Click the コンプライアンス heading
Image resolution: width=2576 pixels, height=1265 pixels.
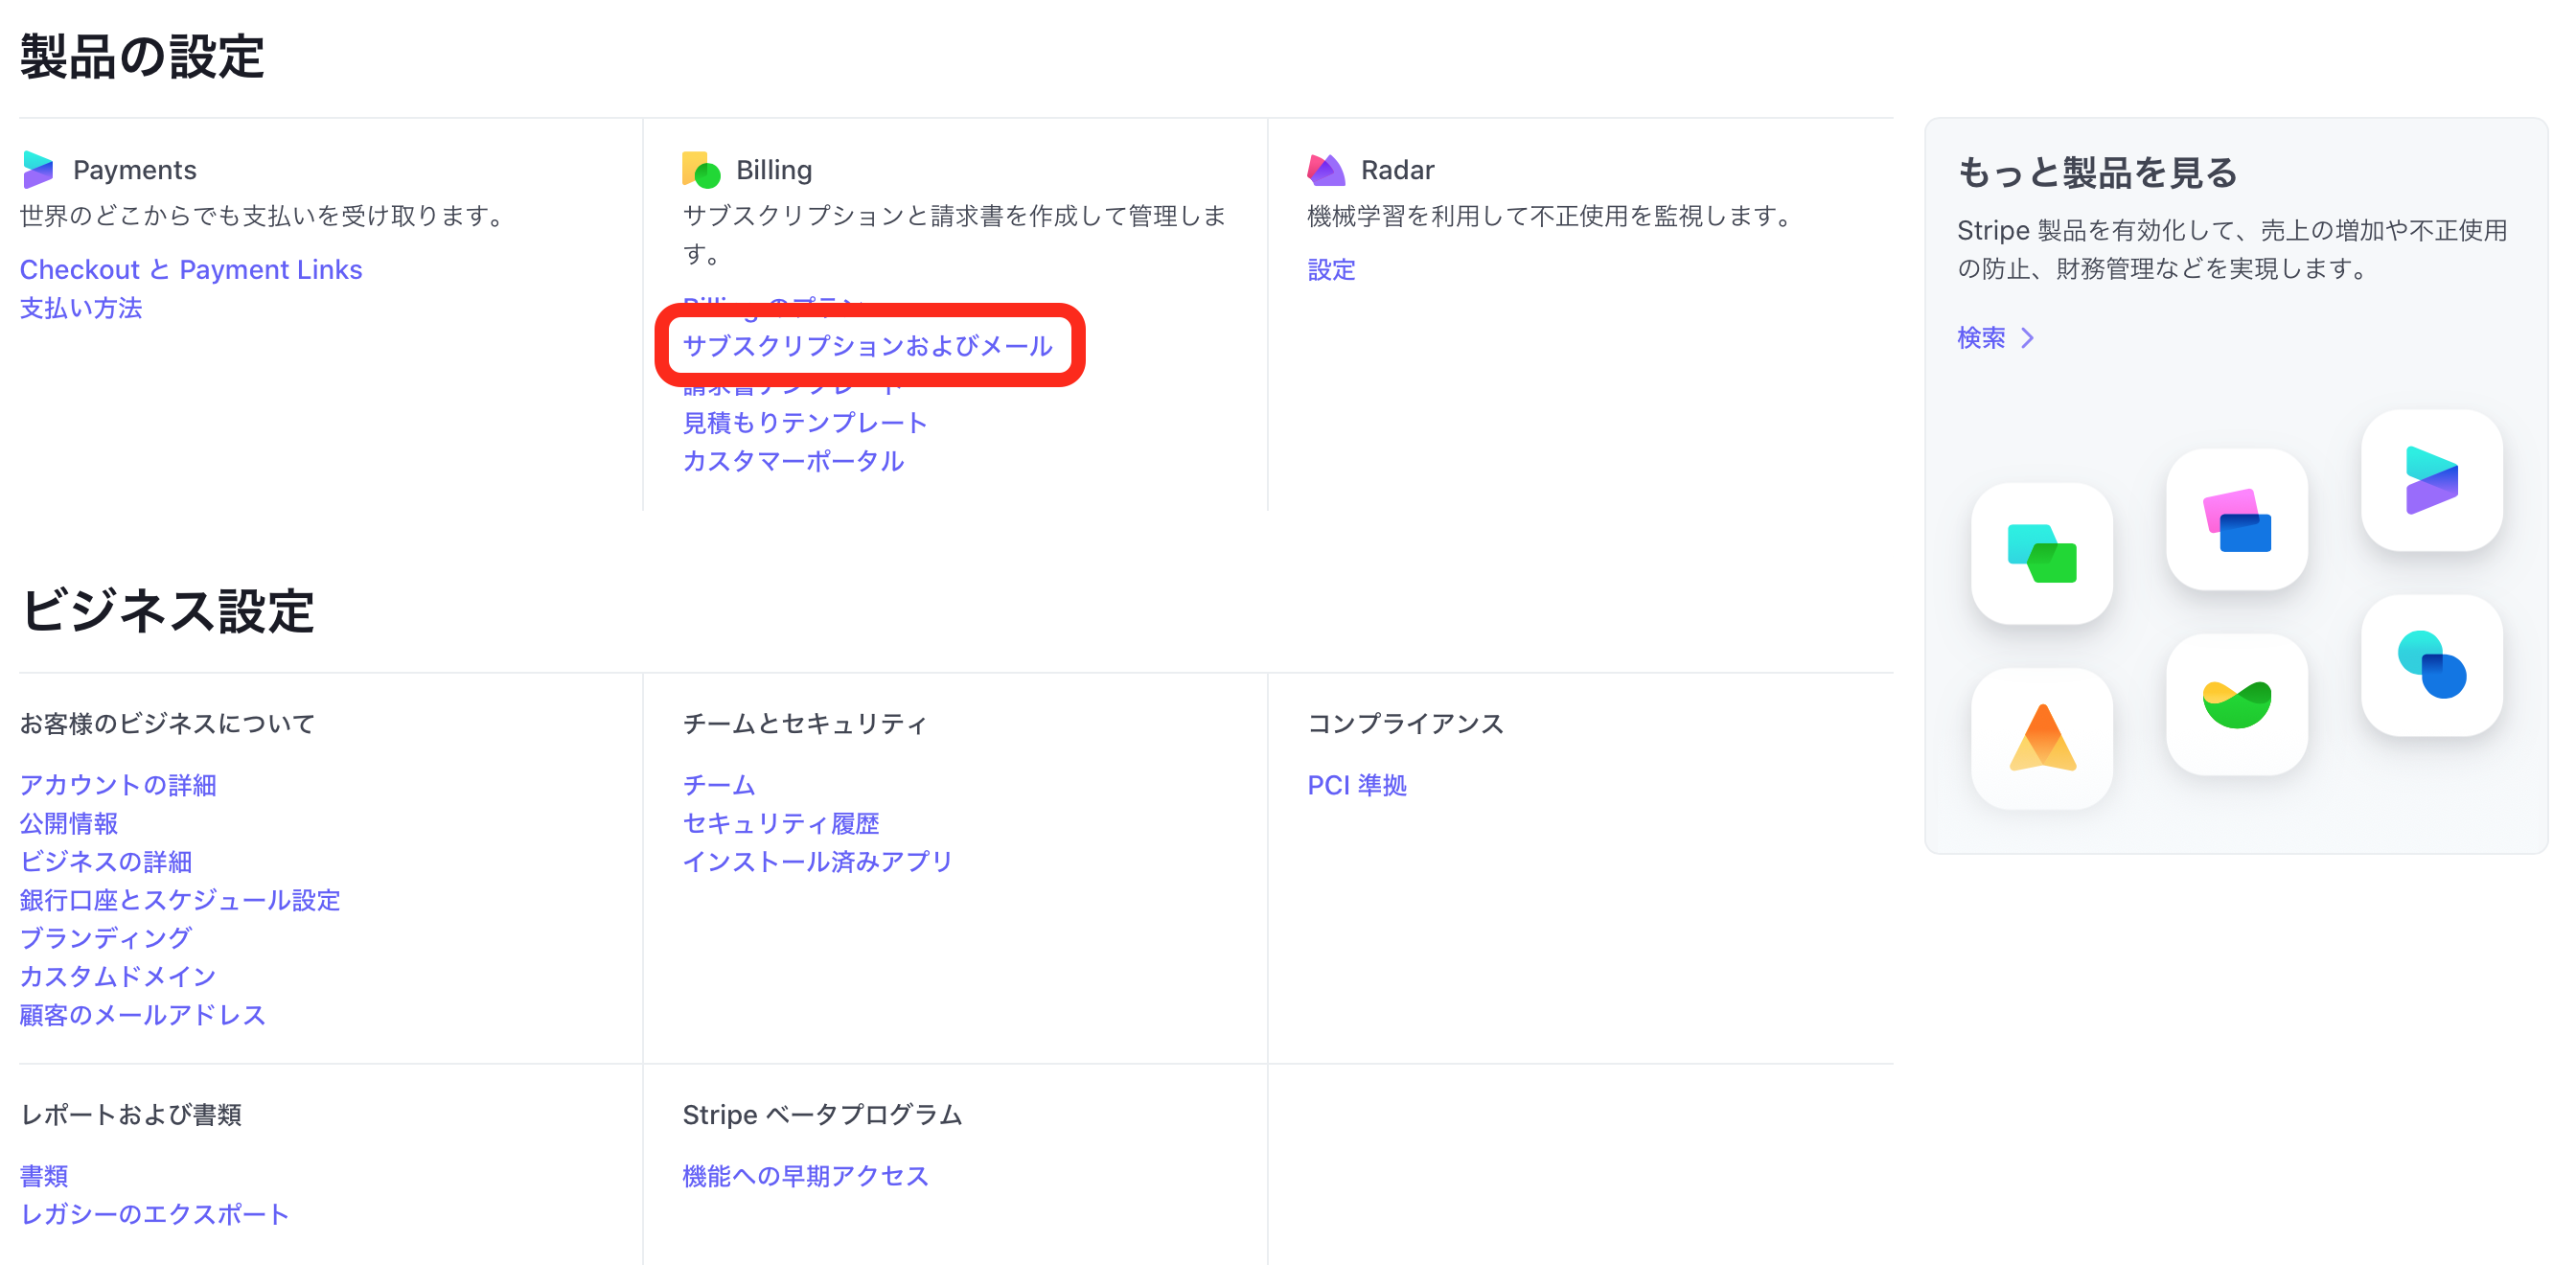1406,723
